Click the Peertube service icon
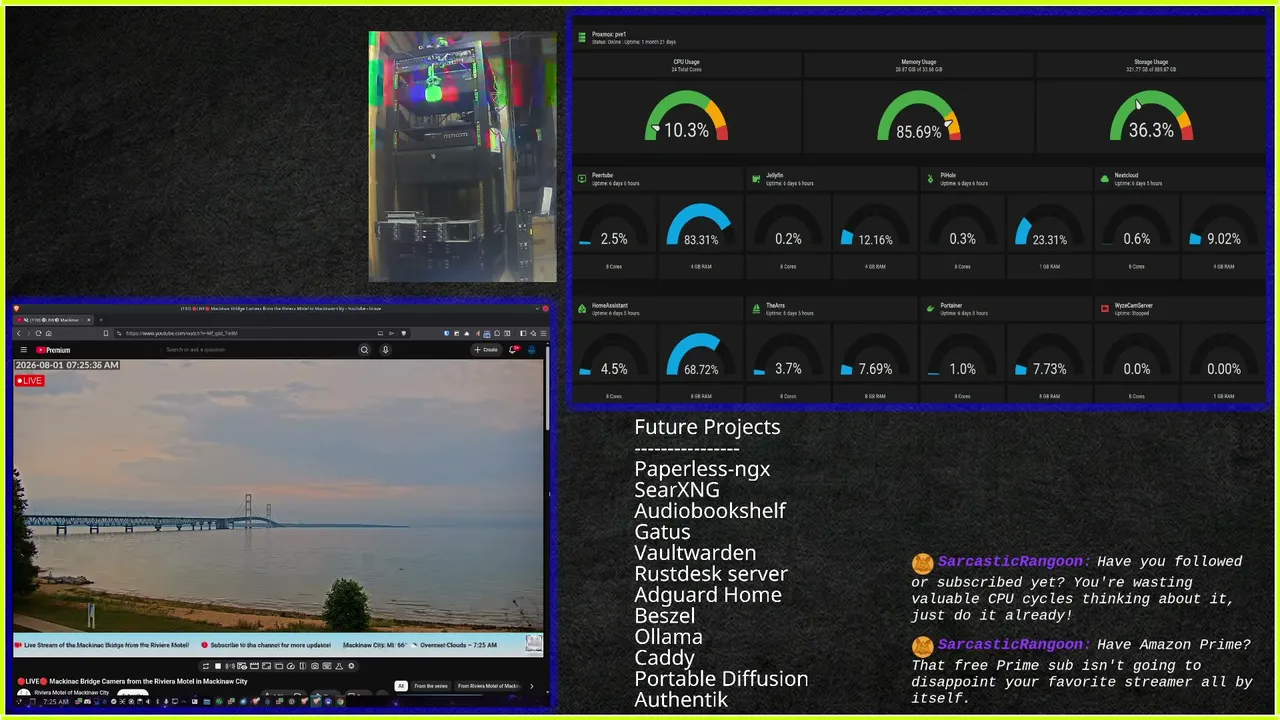The image size is (1280, 720). (x=582, y=179)
